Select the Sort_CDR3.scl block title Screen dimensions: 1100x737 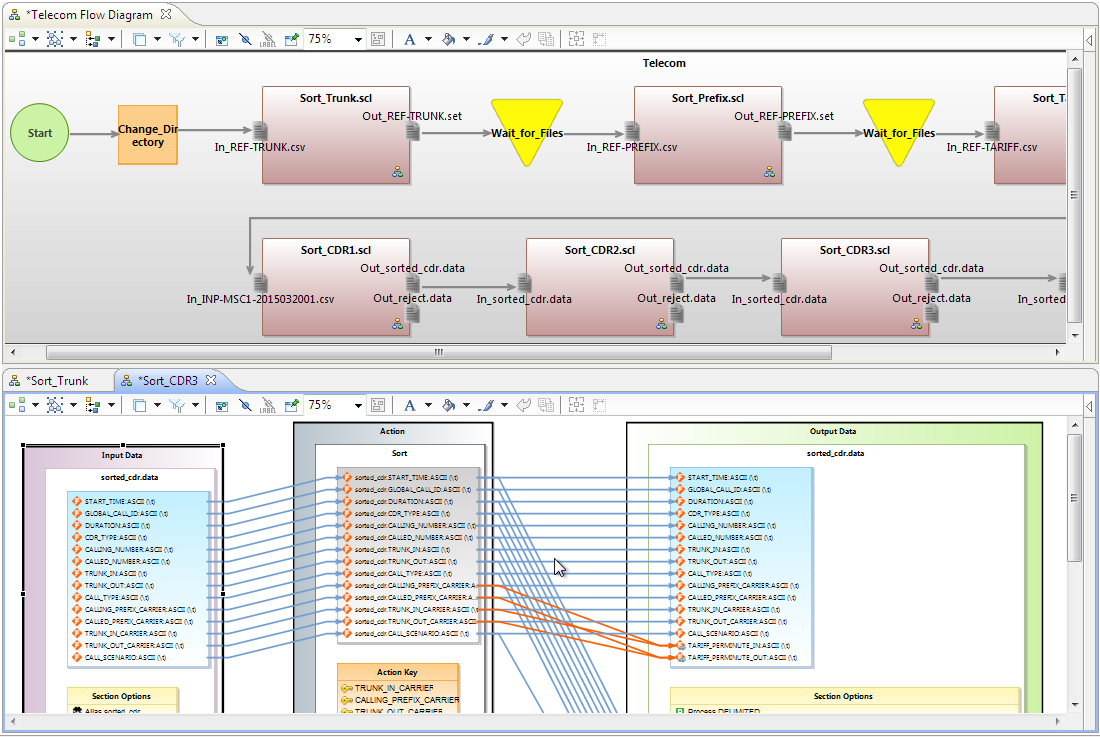coord(855,250)
